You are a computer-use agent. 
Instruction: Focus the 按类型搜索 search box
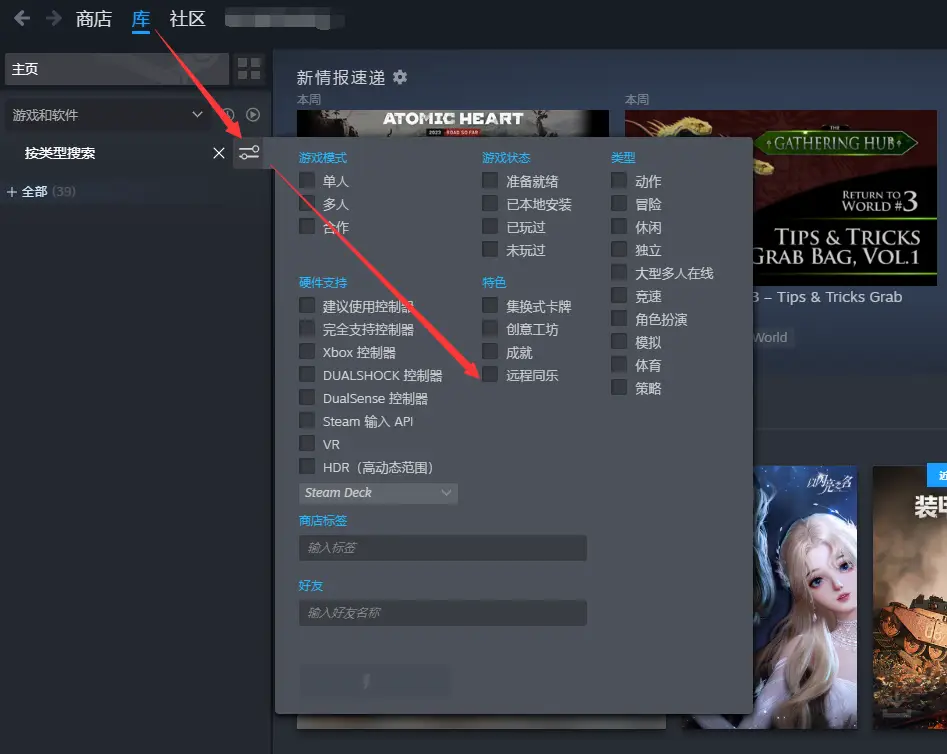pos(115,153)
